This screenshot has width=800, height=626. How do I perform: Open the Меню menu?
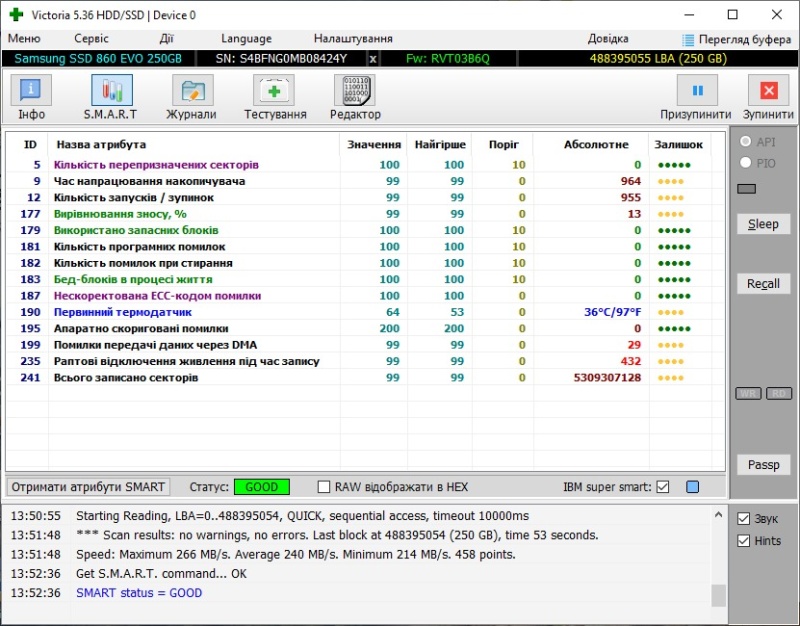point(24,39)
